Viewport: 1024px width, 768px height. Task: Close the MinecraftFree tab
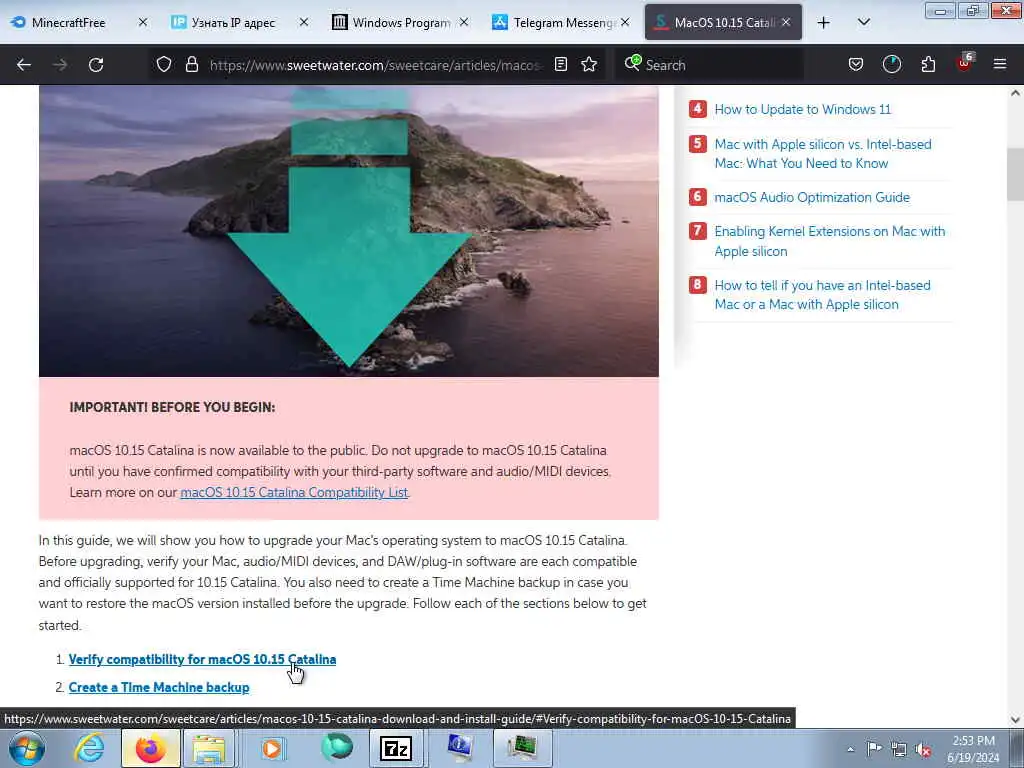[x=143, y=22]
